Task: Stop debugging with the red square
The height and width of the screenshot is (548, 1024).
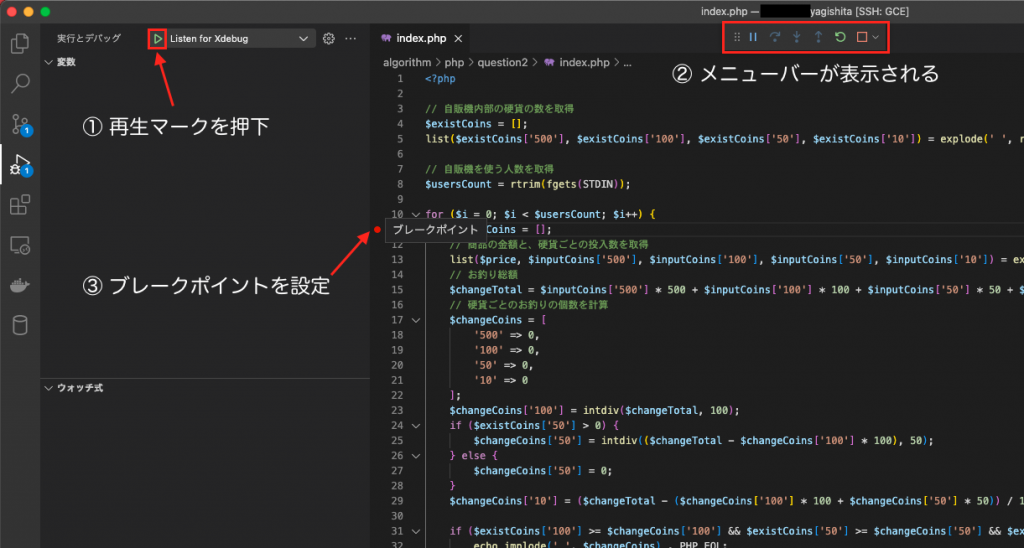Action: pos(860,38)
